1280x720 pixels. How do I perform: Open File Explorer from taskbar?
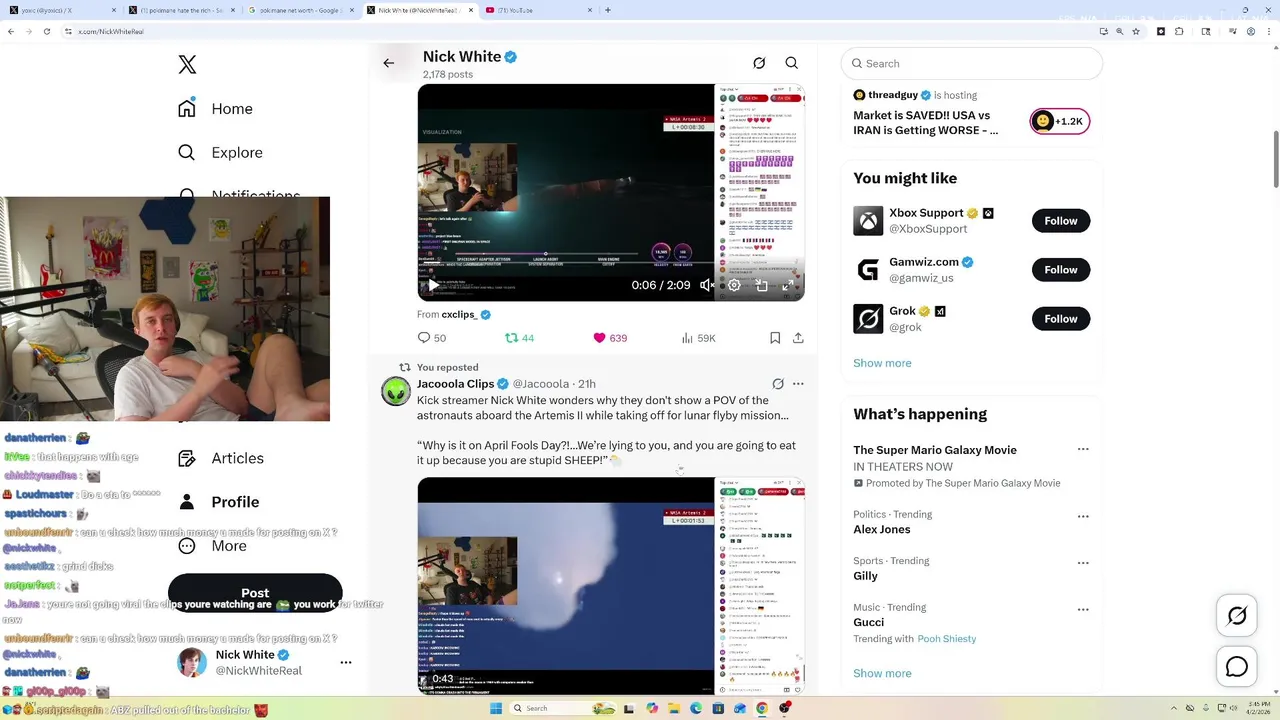coord(675,708)
